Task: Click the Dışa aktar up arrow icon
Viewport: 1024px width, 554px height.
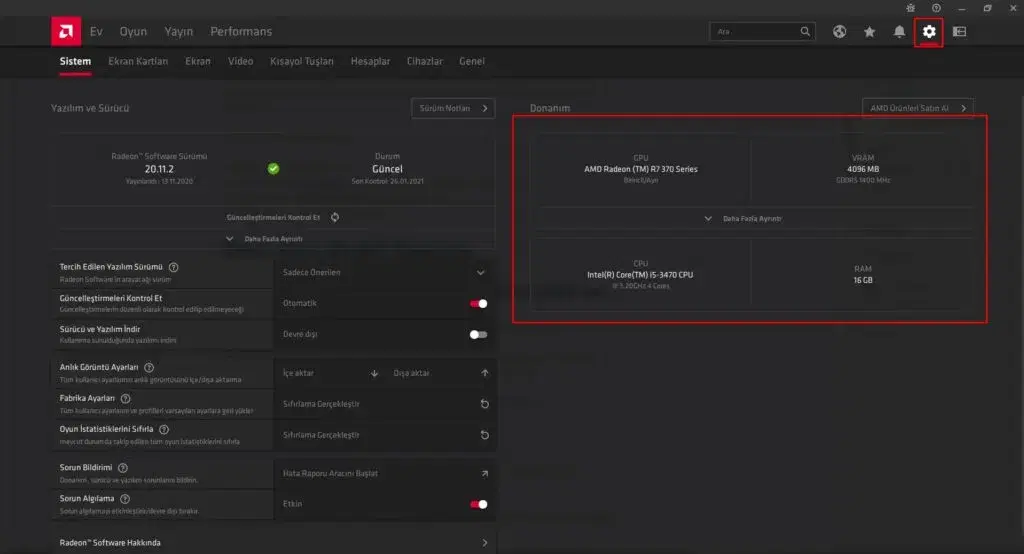Action: (x=485, y=373)
